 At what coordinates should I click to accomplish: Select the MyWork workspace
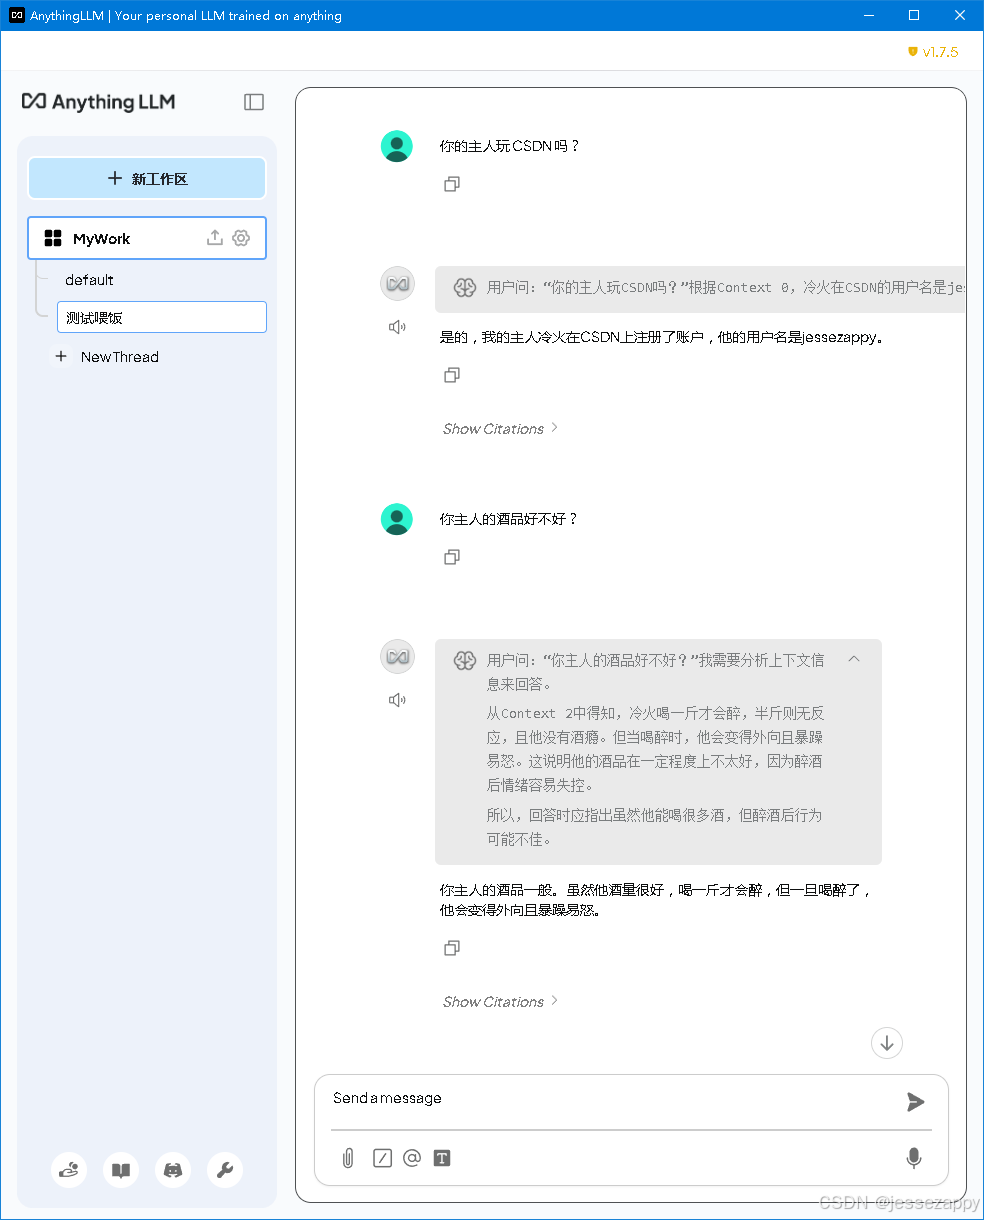point(147,238)
